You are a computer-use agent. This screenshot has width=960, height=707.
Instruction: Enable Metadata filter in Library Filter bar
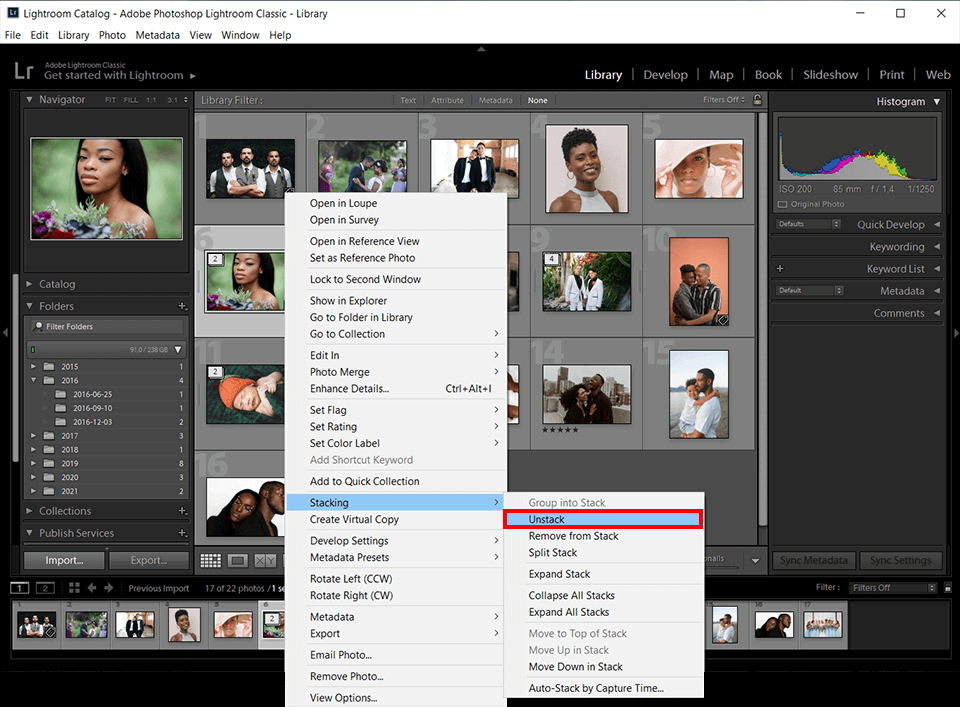(x=495, y=100)
